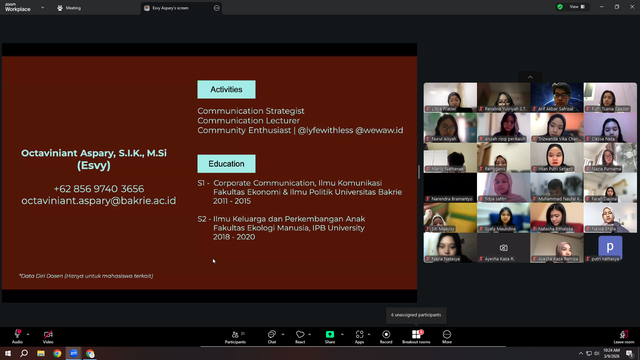This screenshot has height=360, width=640.
Task: Select Fidya Safitri's video tile
Action: click(504, 187)
